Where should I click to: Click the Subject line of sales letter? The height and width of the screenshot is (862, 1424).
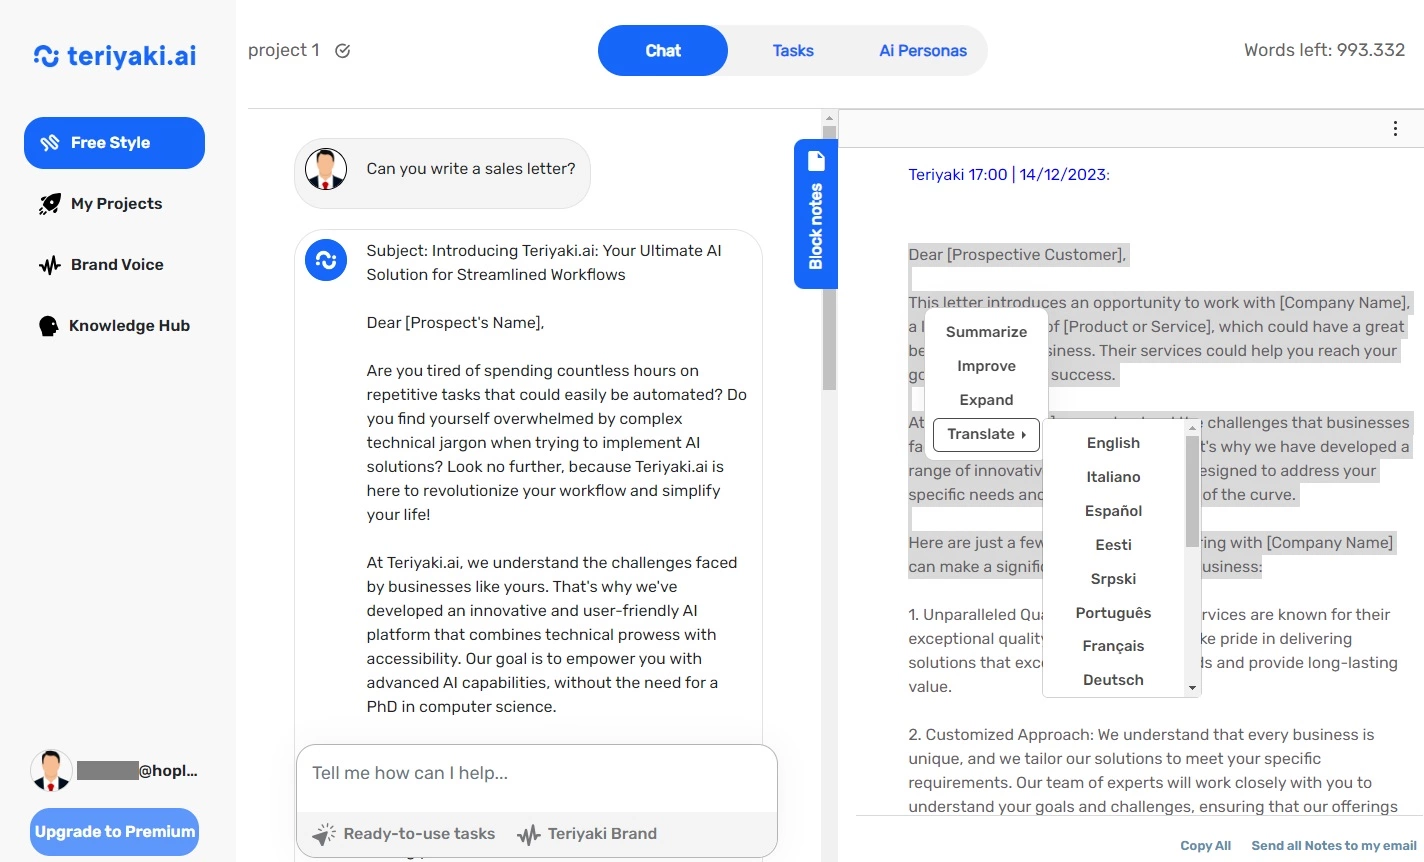(544, 263)
